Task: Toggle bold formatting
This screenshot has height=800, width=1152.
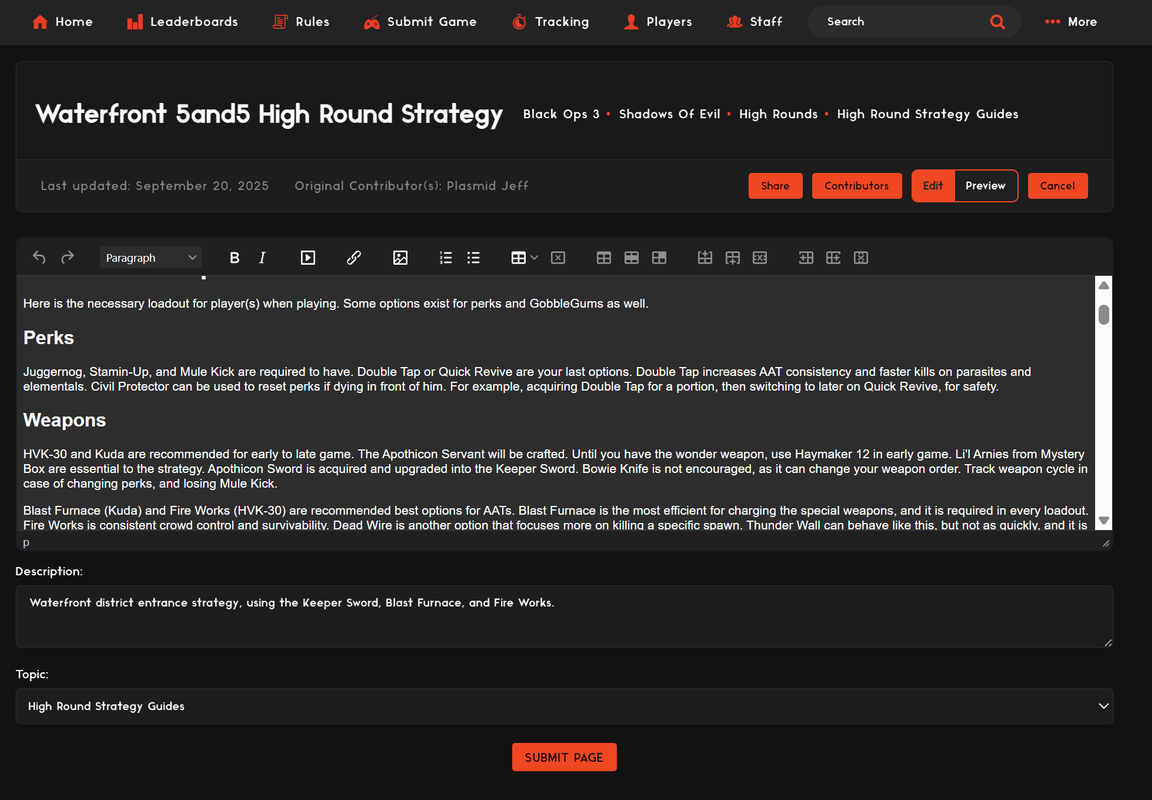Action: point(234,258)
